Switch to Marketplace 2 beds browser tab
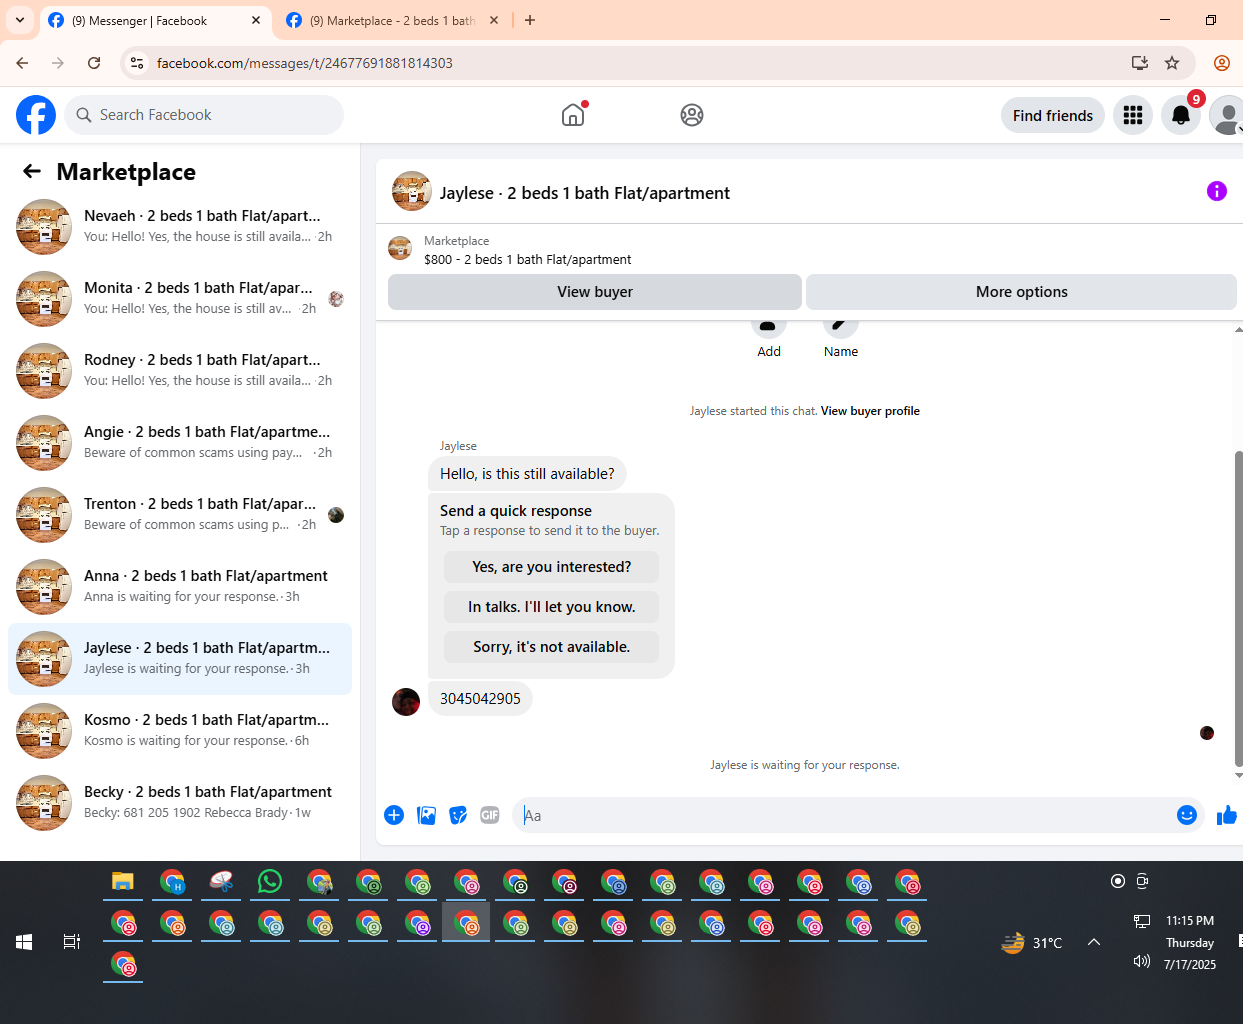 pyautogui.click(x=391, y=20)
